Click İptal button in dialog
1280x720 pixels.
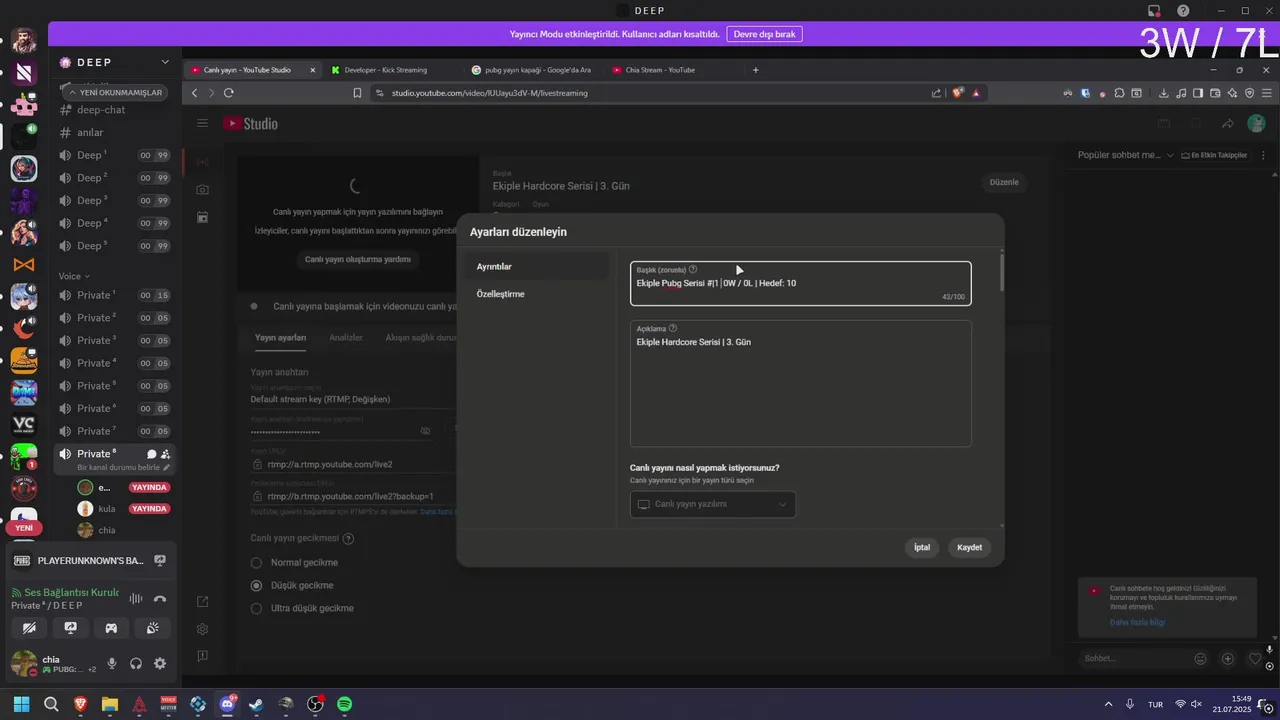[922, 547]
